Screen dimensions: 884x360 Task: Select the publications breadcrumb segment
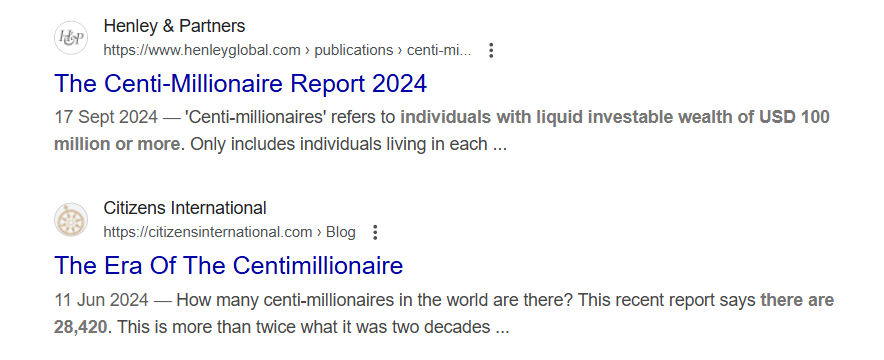pos(353,50)
